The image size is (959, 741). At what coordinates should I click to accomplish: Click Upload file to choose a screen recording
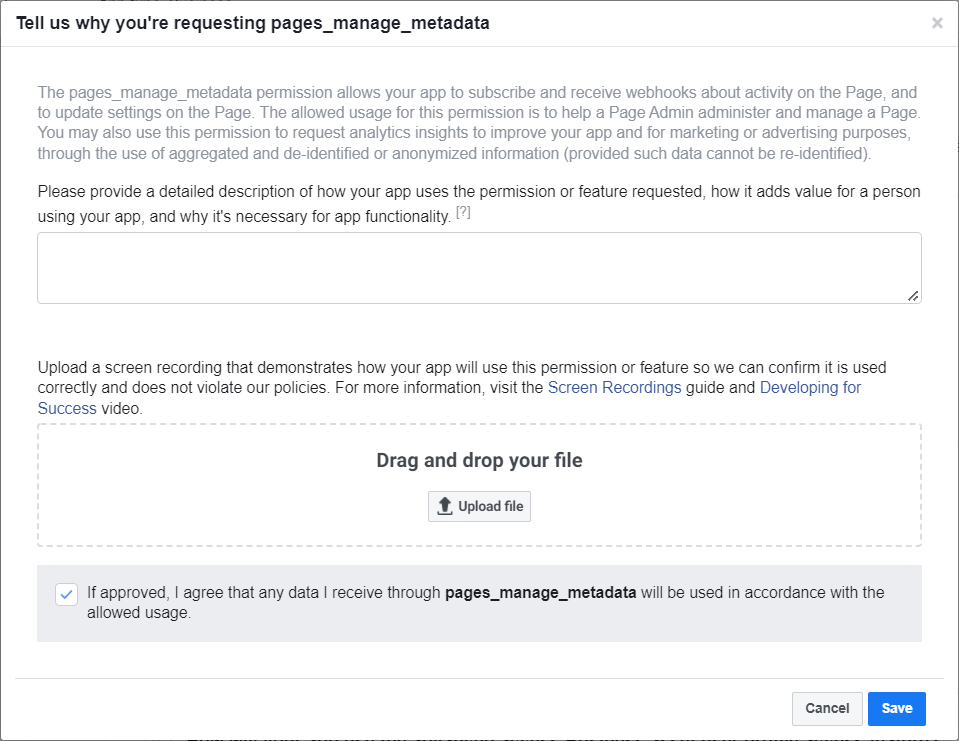479,506
